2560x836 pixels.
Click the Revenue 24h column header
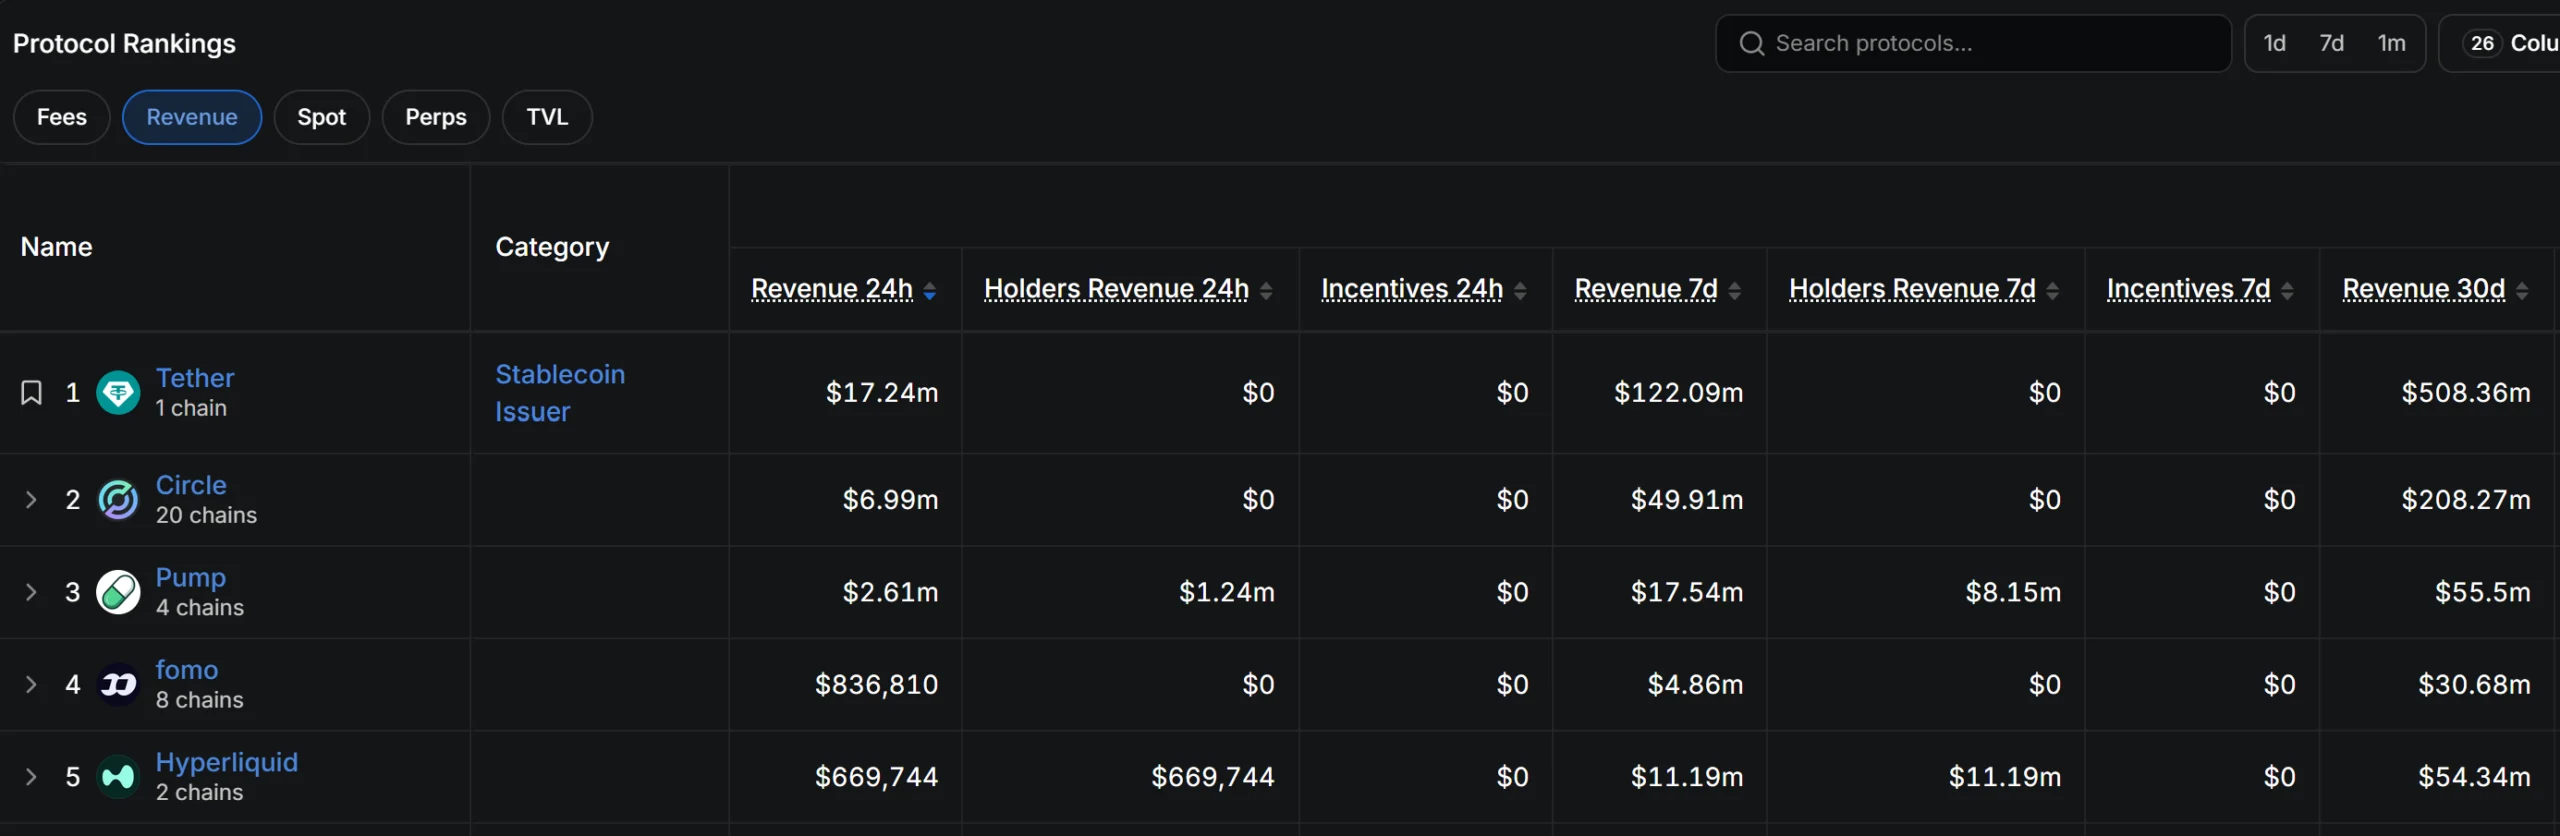[832, 289]
